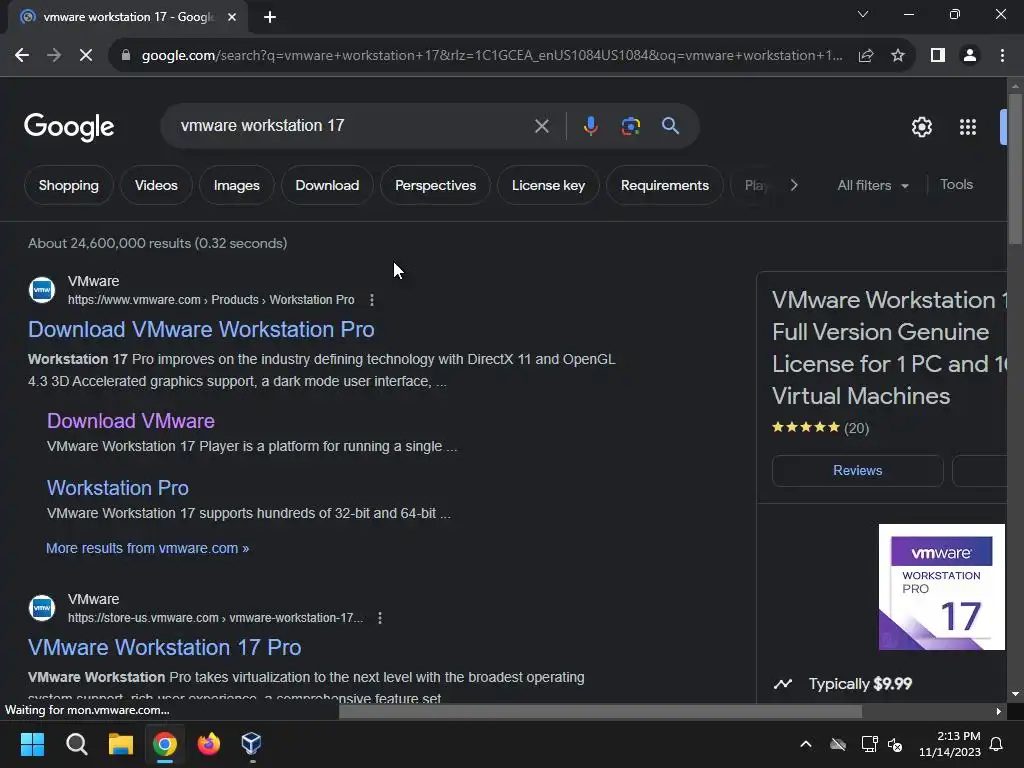Open a new tab

(x=270, y=17)
